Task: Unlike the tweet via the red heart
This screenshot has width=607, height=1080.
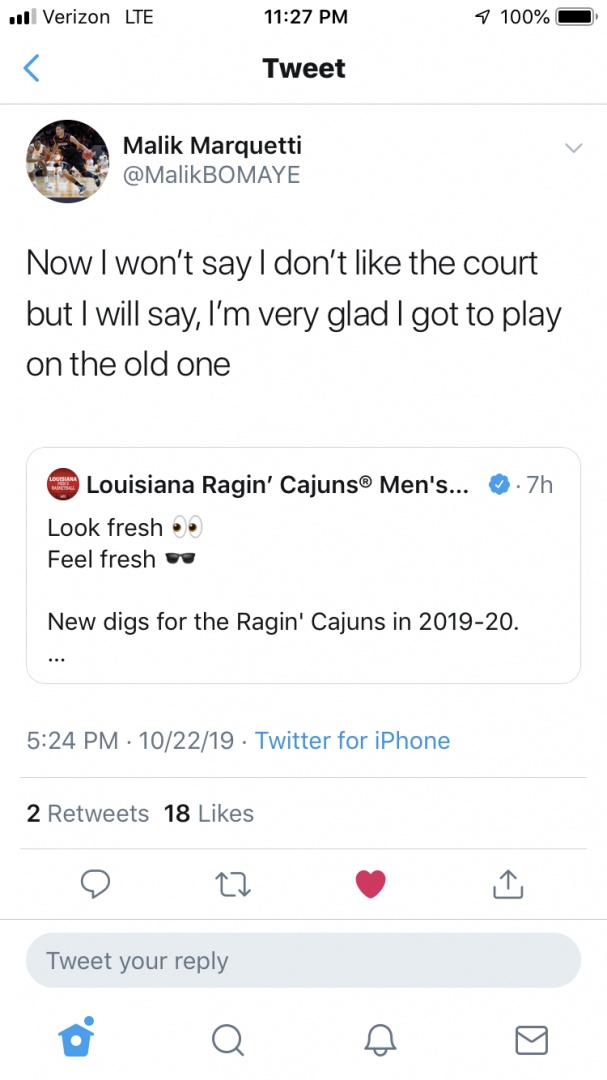Action: point(370,883)
